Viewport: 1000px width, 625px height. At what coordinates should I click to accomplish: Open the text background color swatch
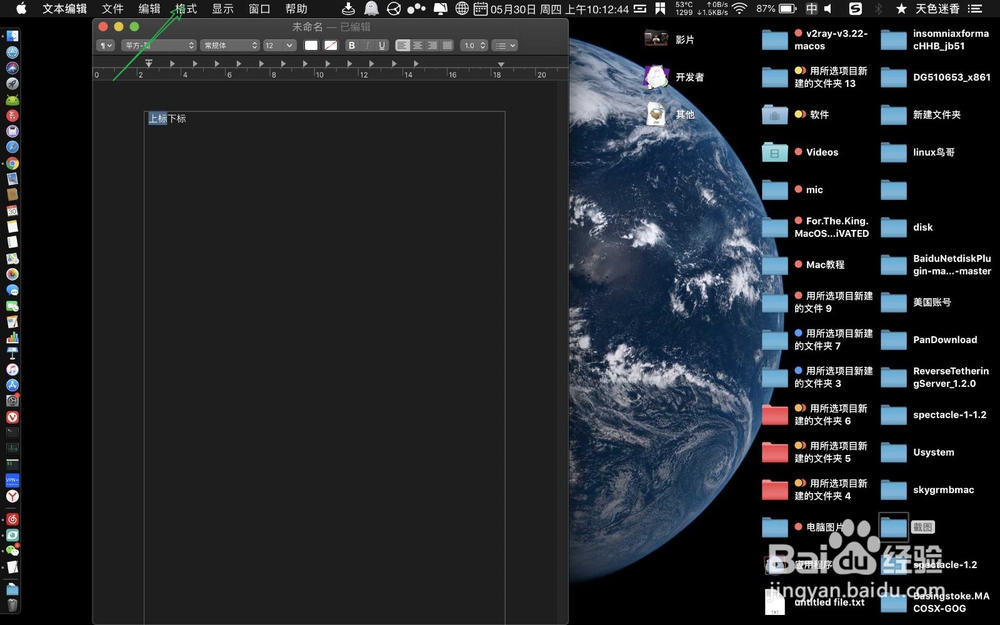[x=330, y=45]
